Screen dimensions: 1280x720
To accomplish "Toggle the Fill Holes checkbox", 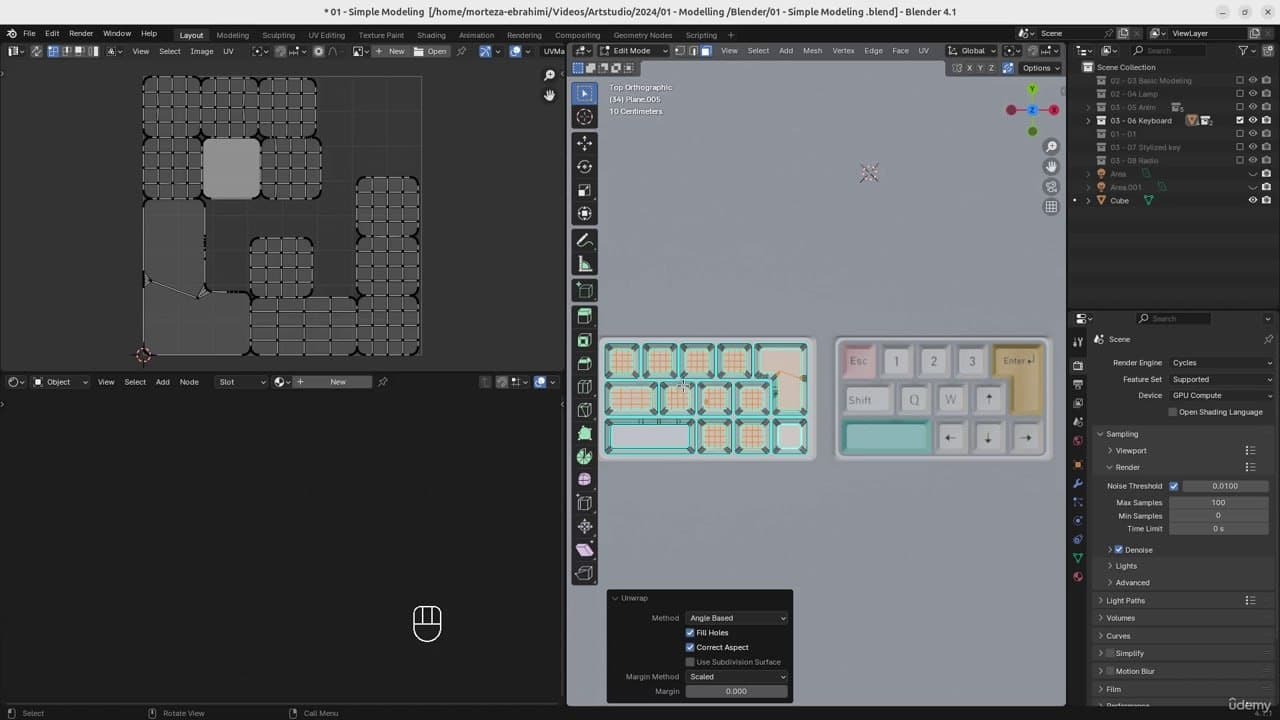I will pyautogui.click(x=690, y=633).
